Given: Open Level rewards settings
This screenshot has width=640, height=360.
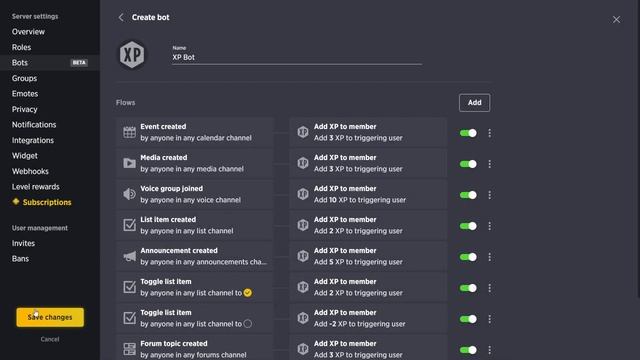Looking at the screenshot, I should (36, 187).
